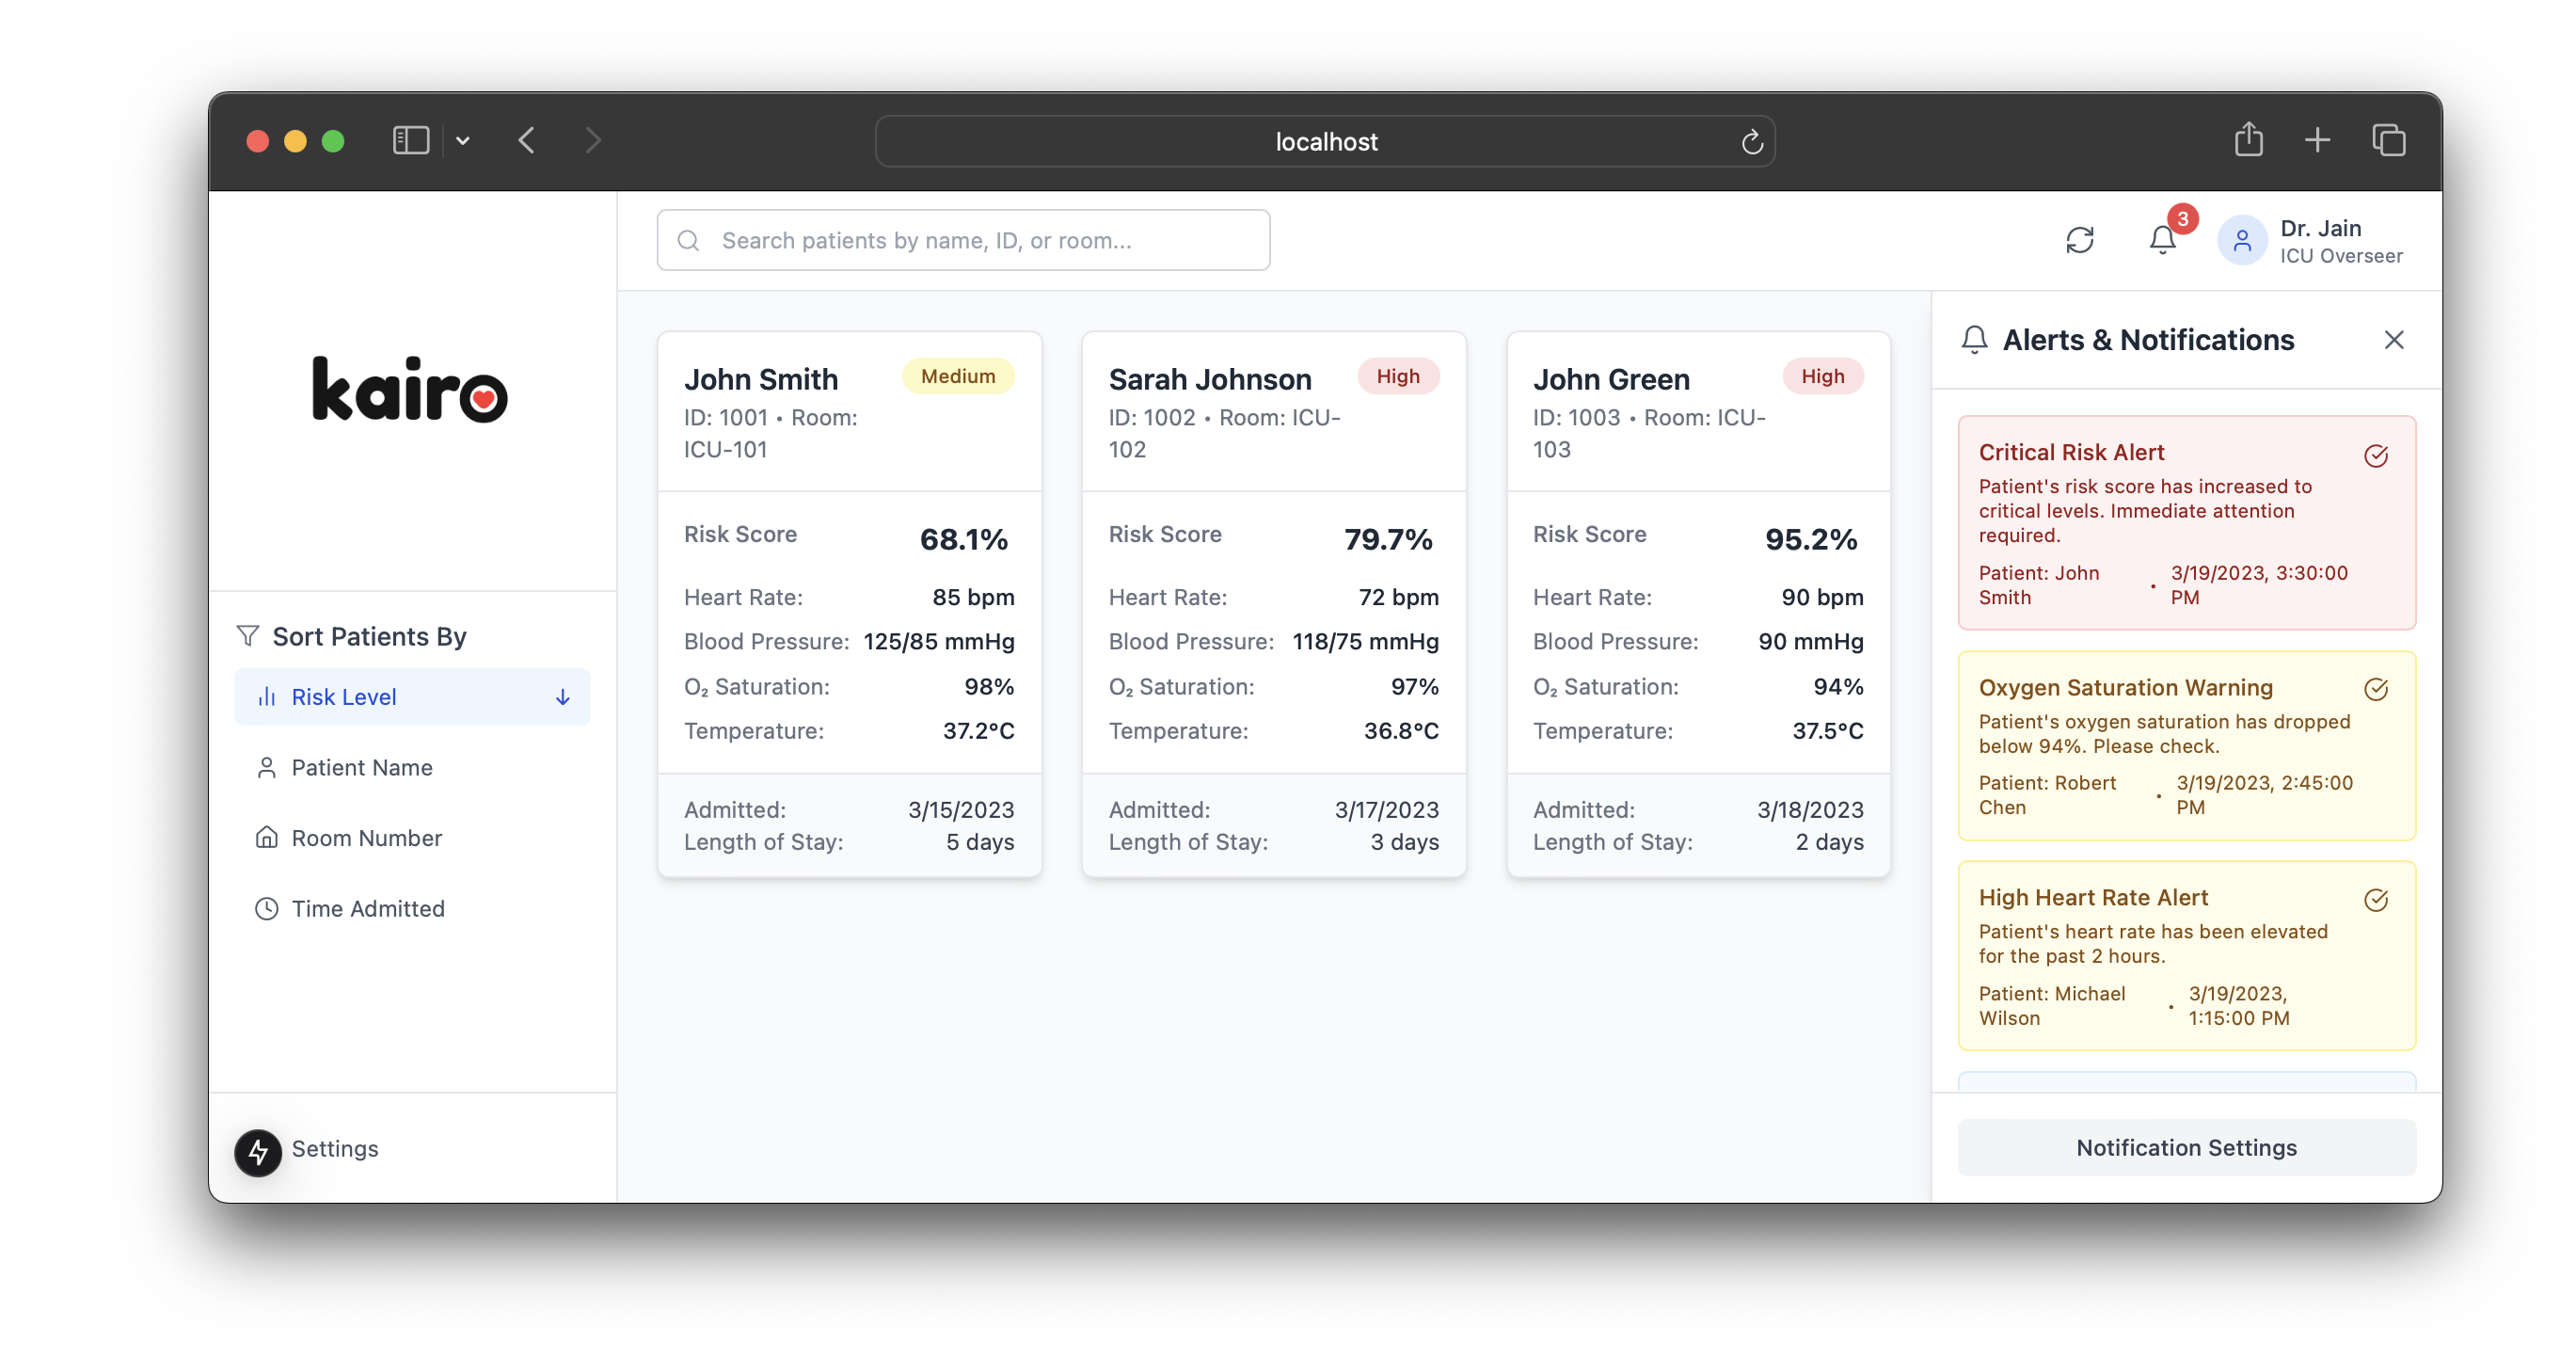Image resolution: width=2576 pixels, height=1359 pixels.
Task: Acknowledge the Oxygen Saturation Warning checkmark
Action: (x=2375, y=689)
